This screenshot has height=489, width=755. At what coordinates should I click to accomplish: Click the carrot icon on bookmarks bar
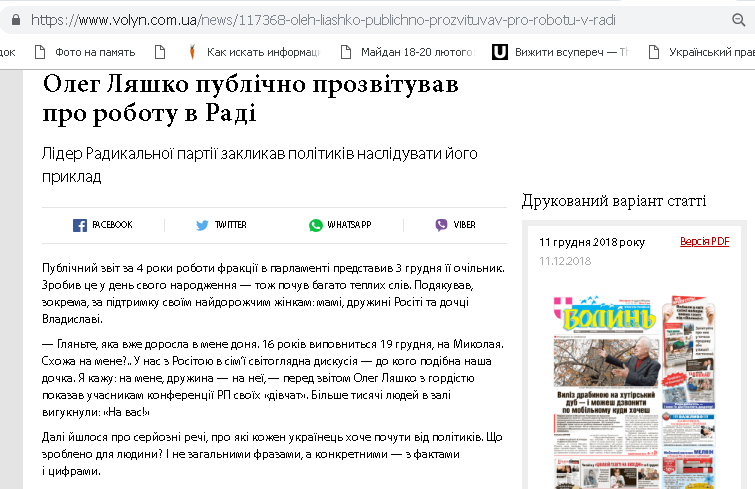[x=192, y=52]
